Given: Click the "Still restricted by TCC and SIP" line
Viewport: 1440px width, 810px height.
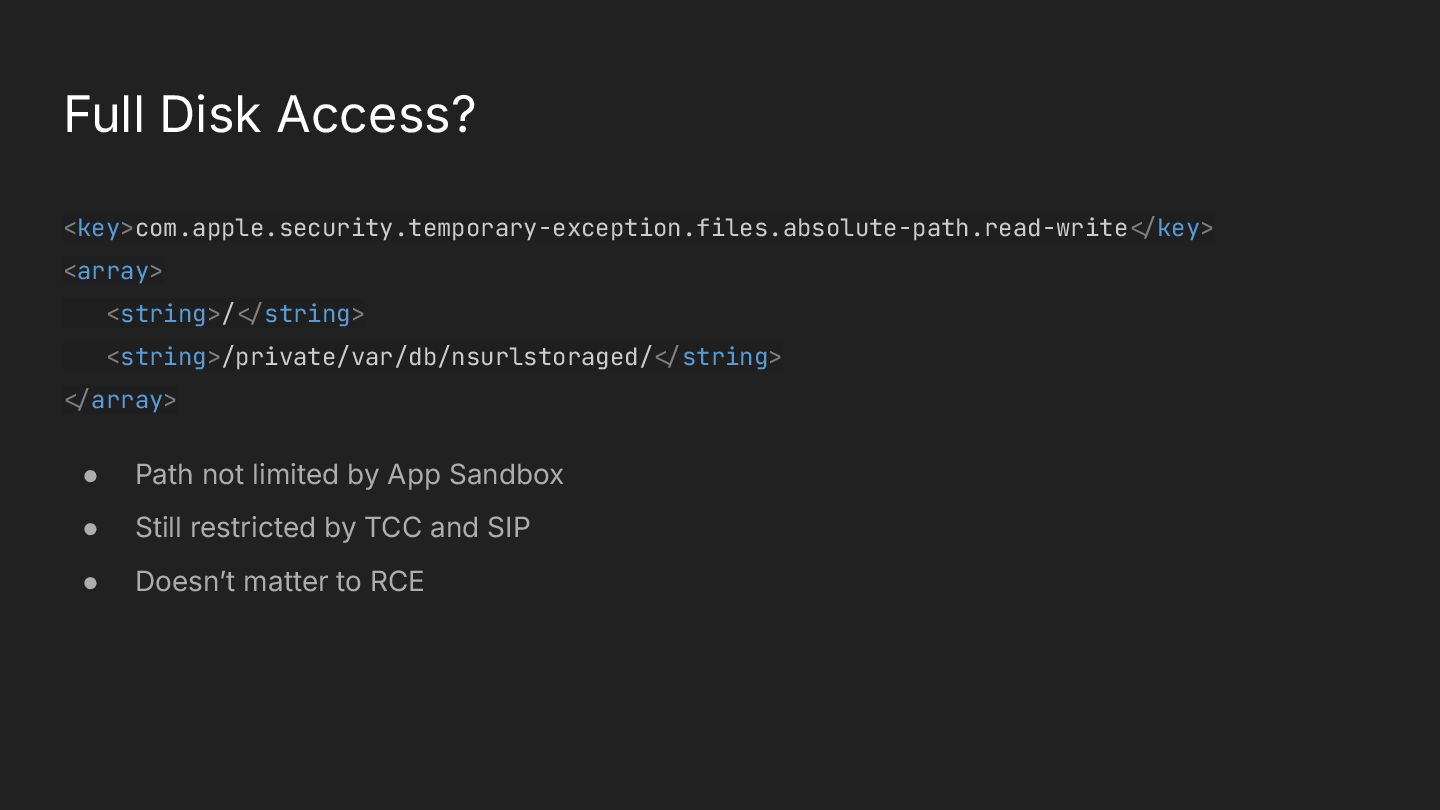Looking at the screenshot, I should (x=332, y=527).
